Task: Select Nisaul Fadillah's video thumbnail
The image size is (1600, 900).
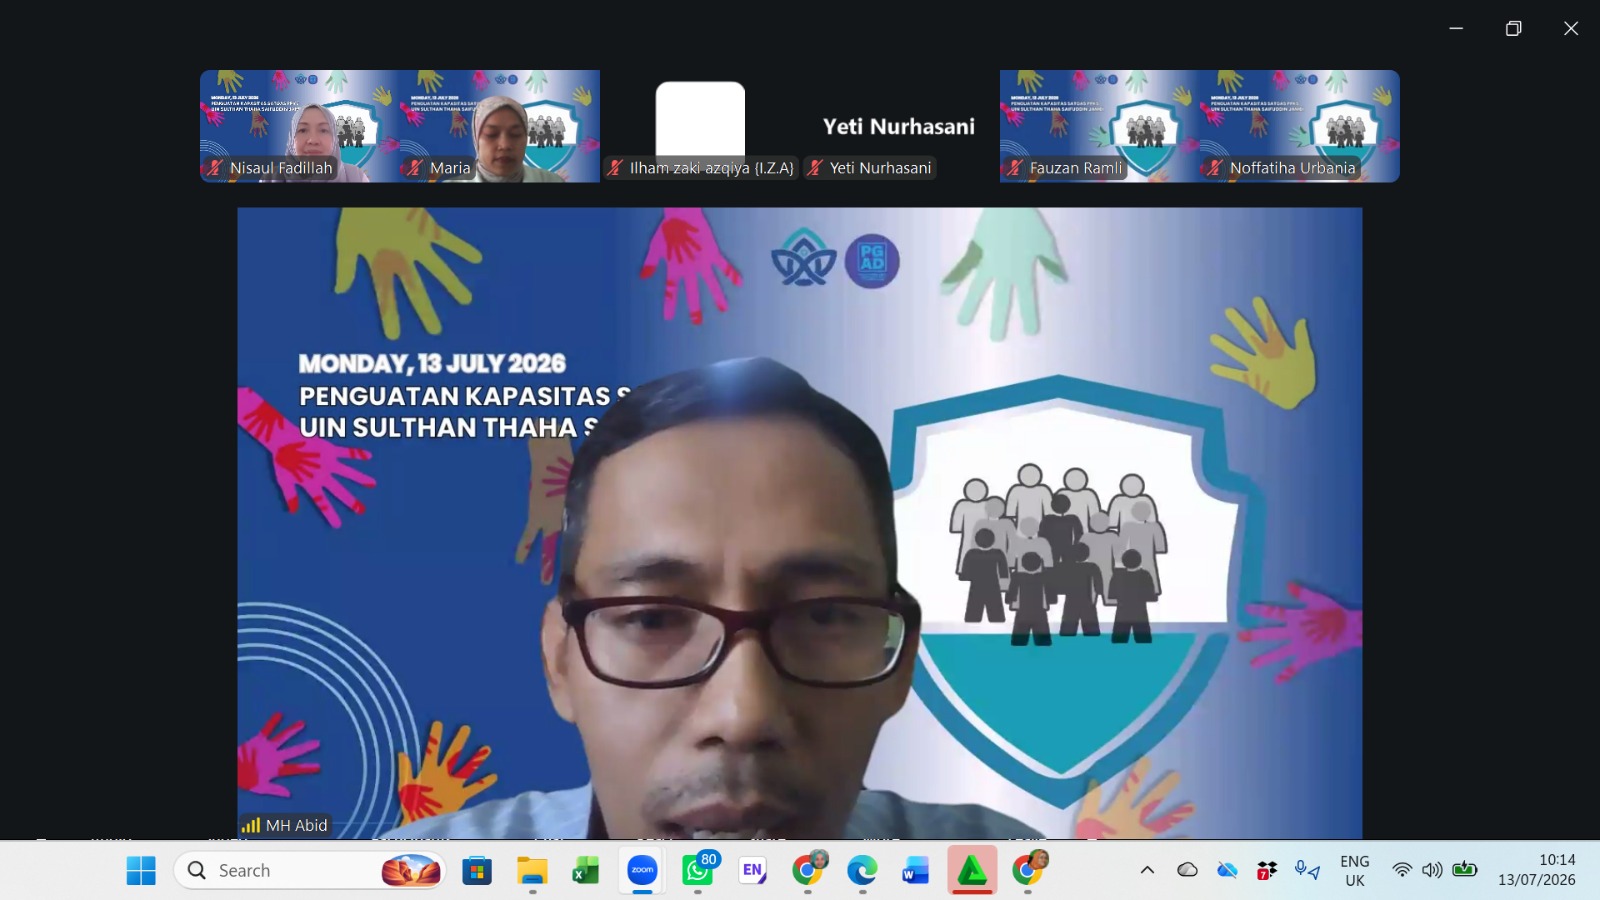Action: tap(300, 126)
